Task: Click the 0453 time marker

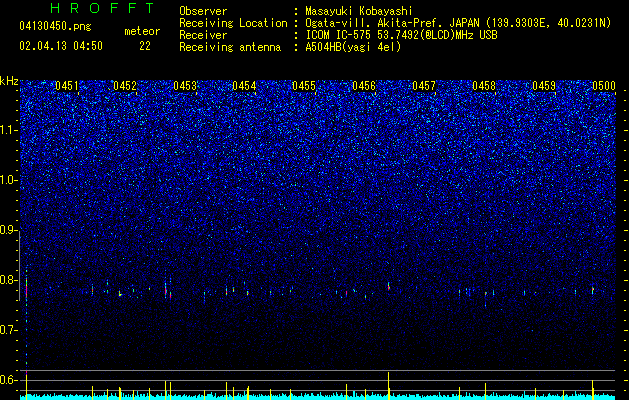Action: pos(185,86)
